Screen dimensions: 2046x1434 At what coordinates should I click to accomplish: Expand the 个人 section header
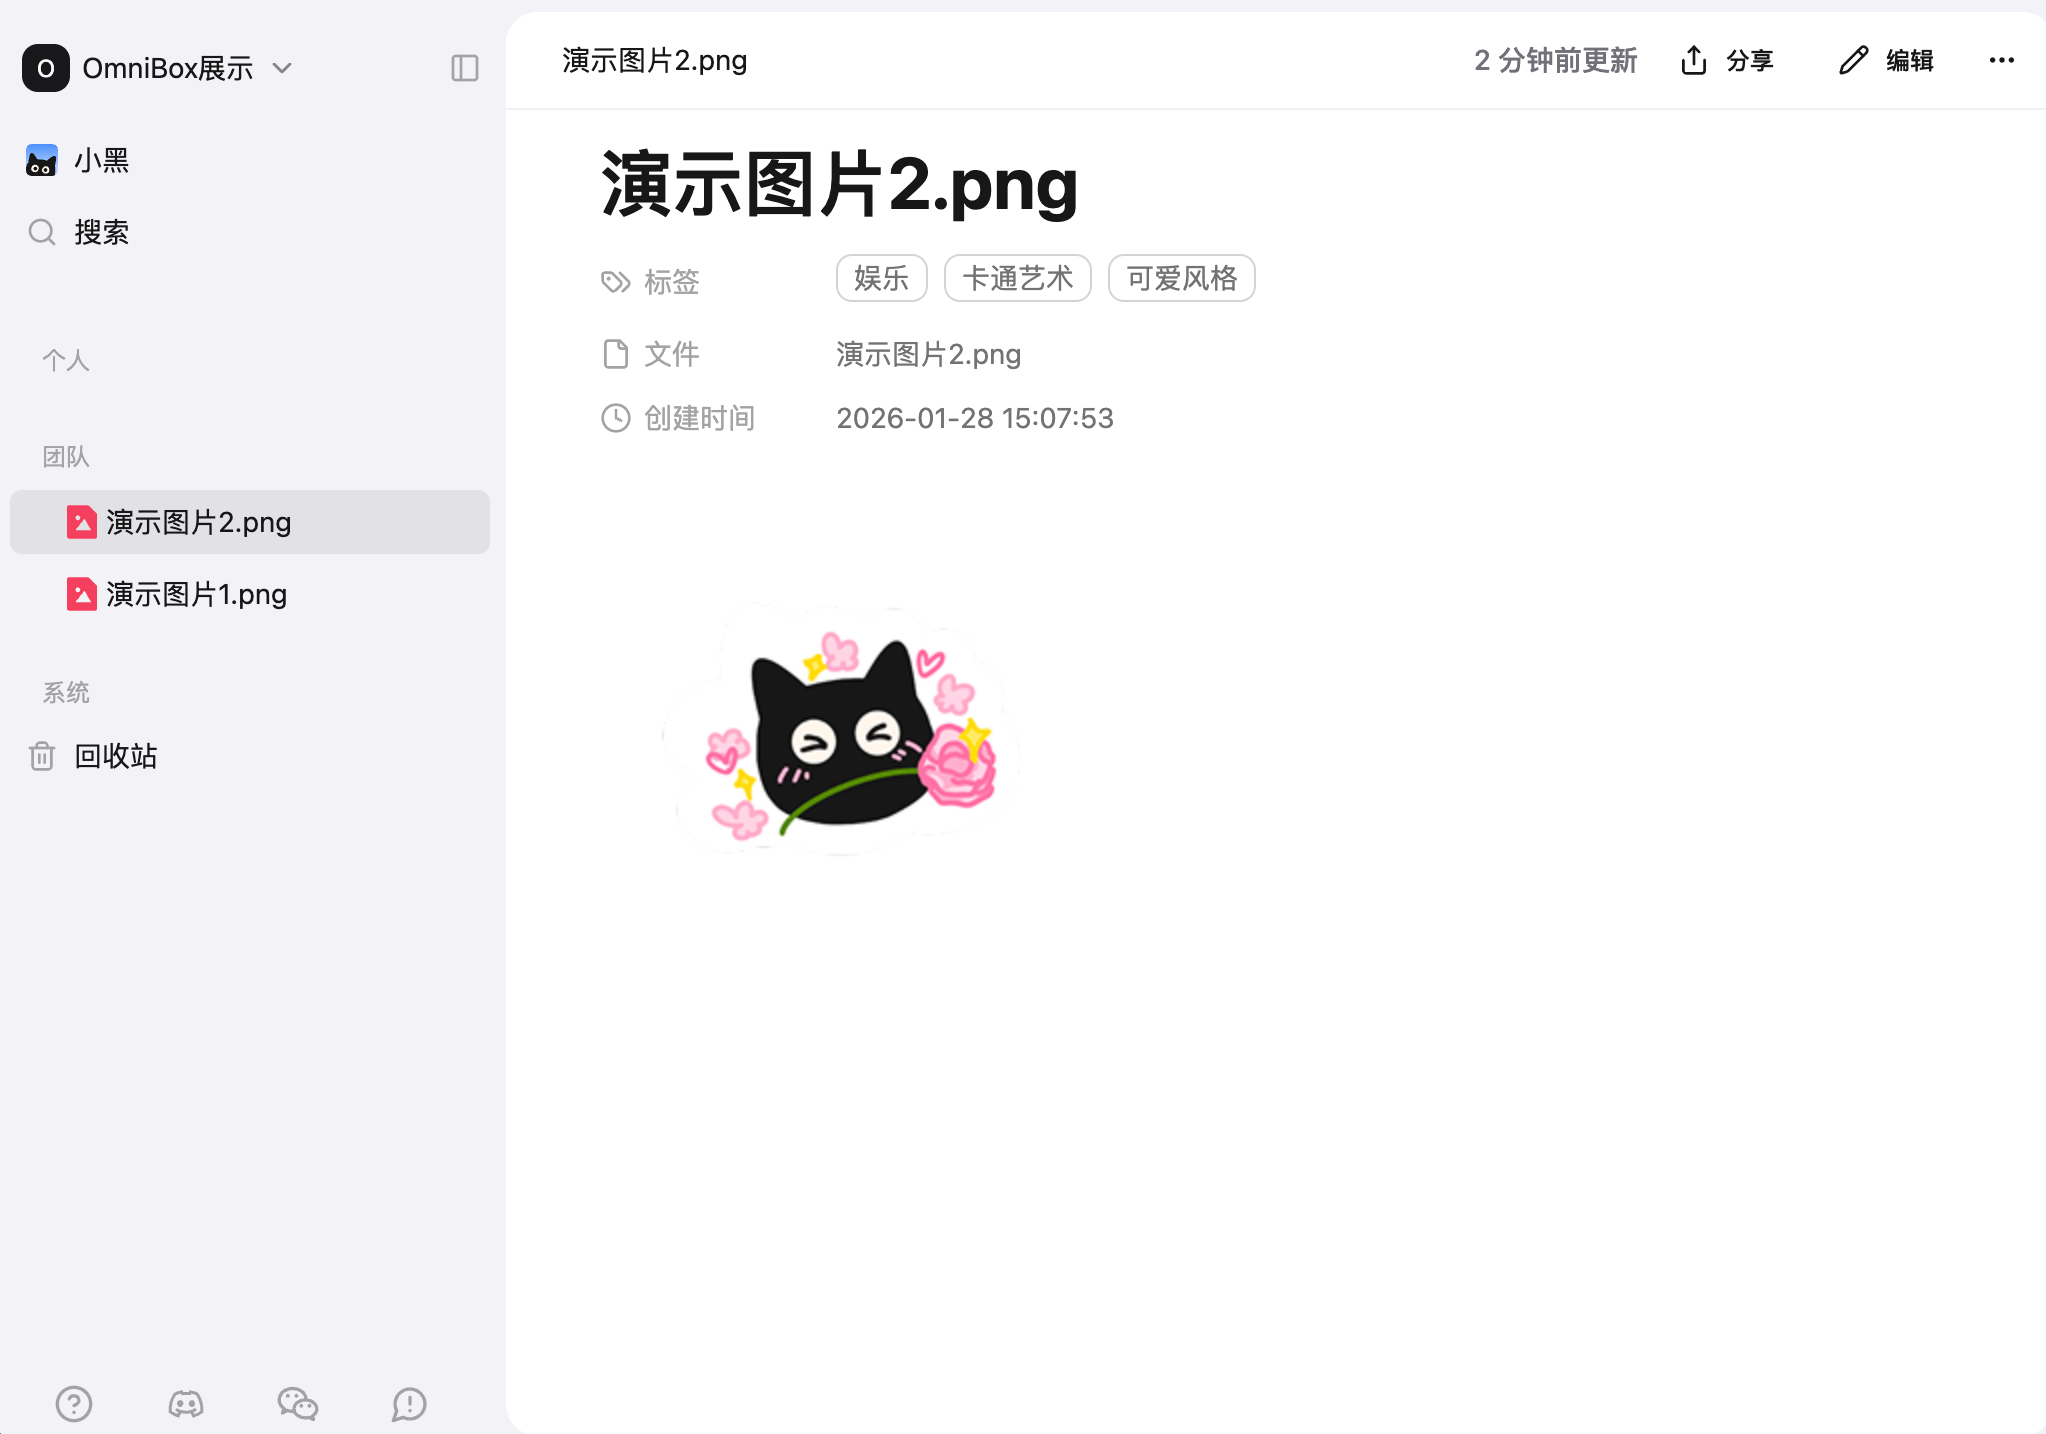66,360
